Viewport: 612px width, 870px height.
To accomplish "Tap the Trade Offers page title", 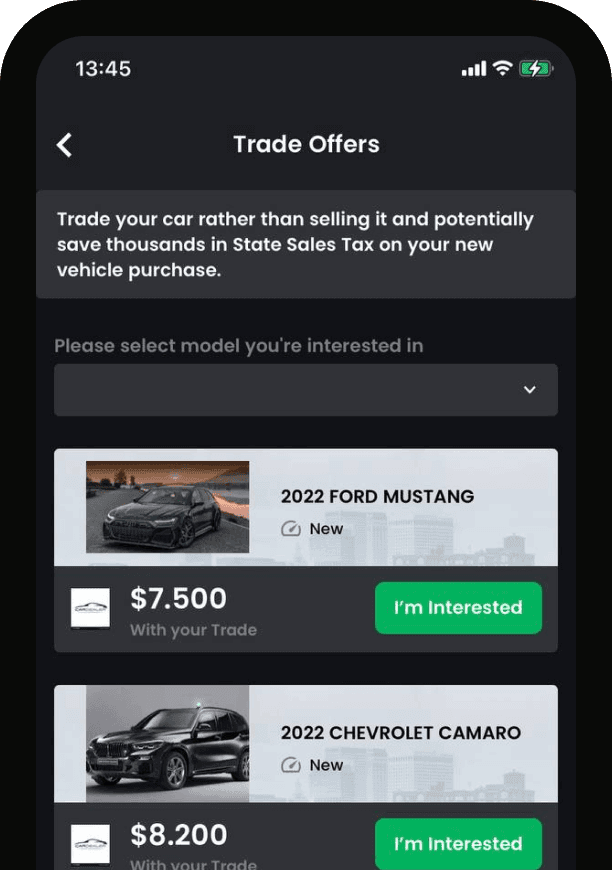I will (306, 144).
